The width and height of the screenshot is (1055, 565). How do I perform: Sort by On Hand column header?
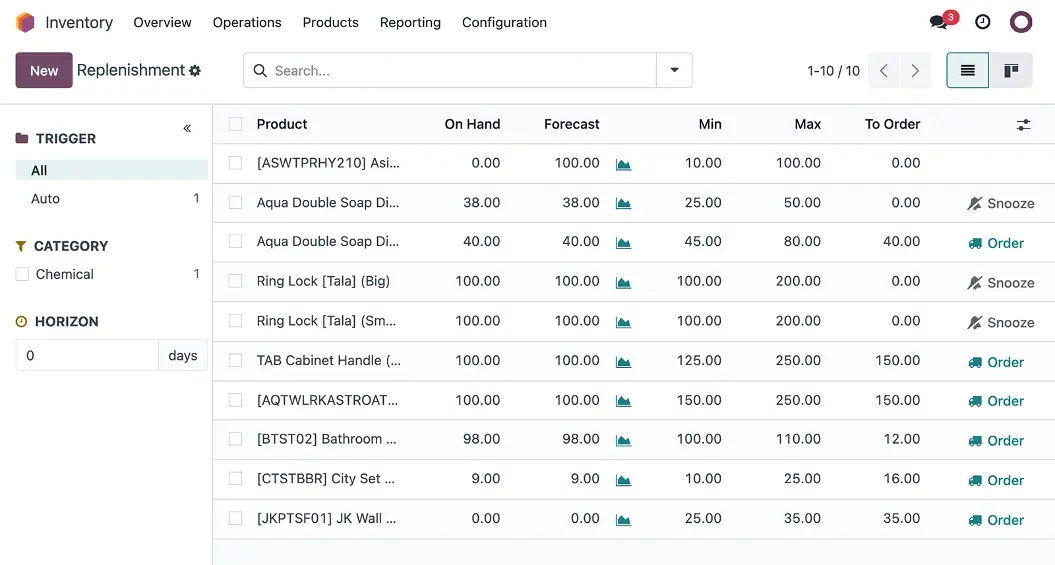coord(472,124)
